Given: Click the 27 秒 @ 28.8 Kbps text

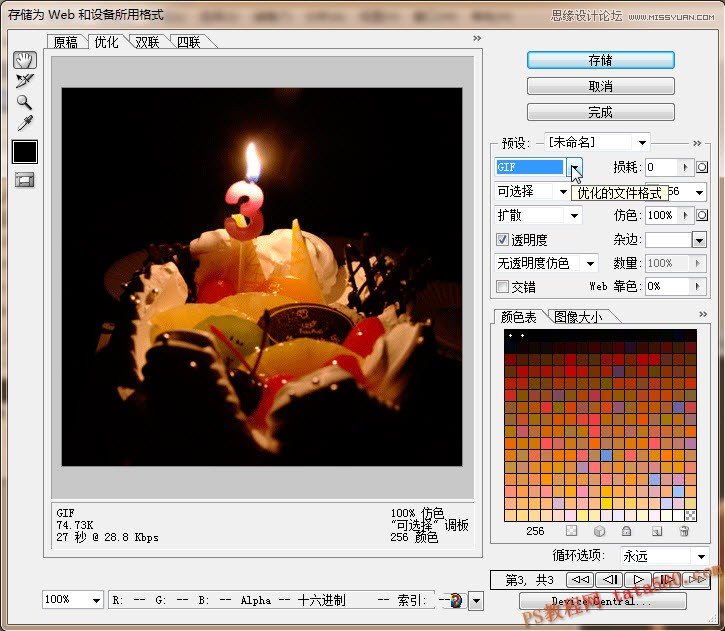Looking at the screenshot, I should 107,537.
